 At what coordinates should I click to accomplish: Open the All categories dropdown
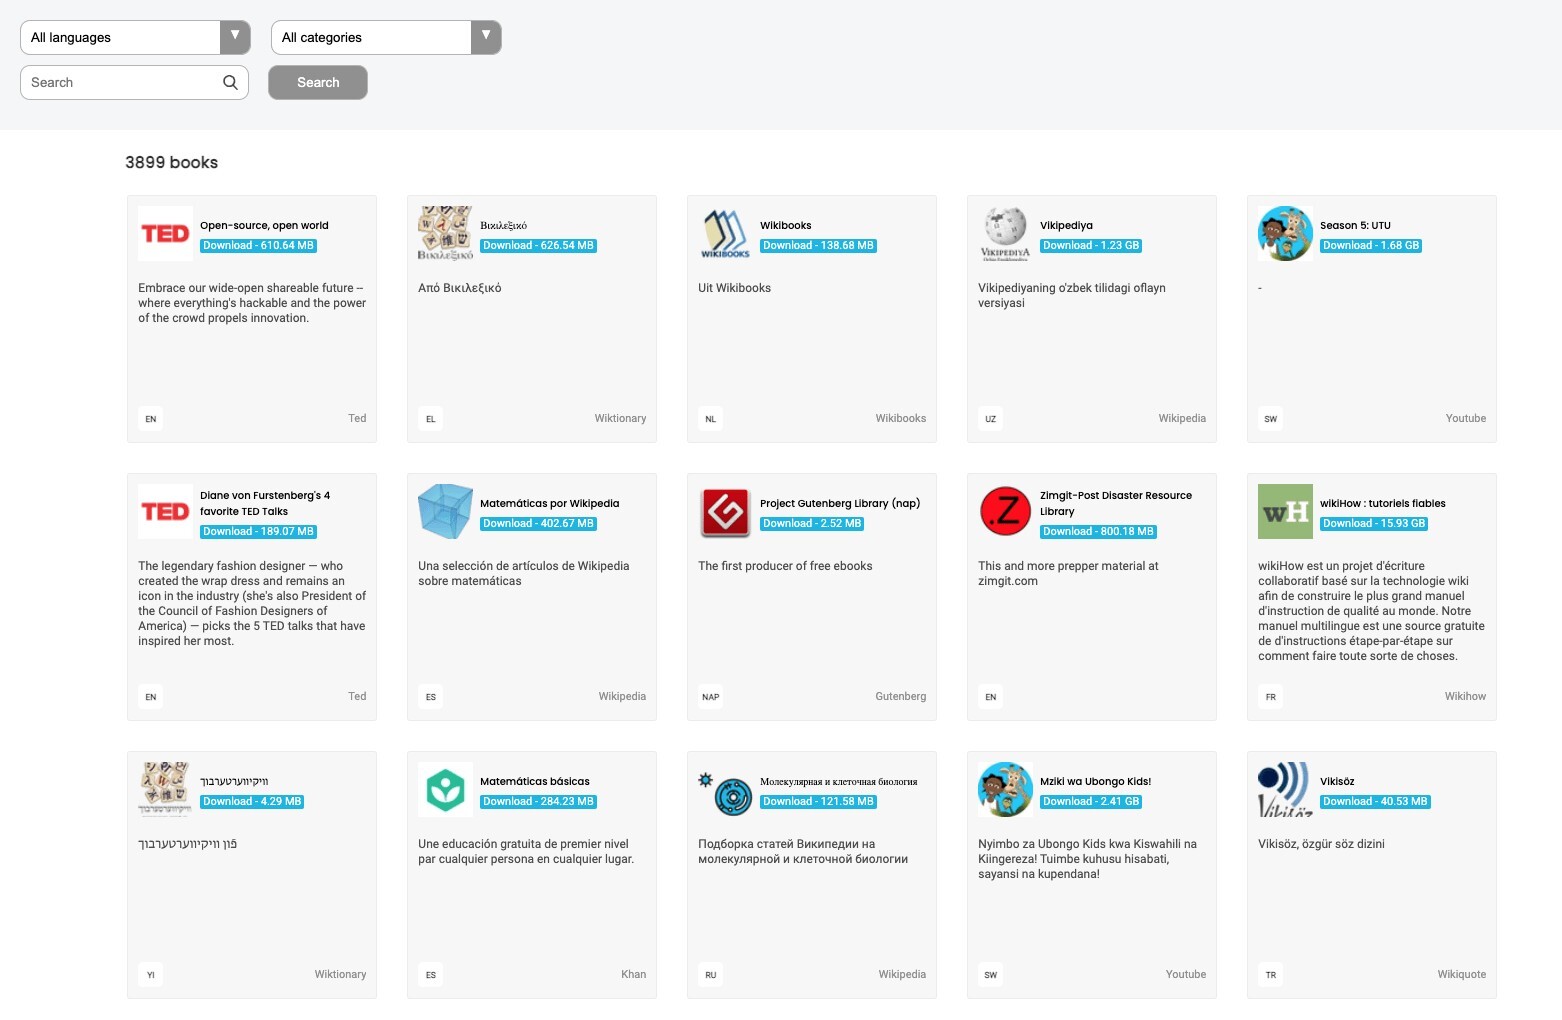[x=385, y=37]
